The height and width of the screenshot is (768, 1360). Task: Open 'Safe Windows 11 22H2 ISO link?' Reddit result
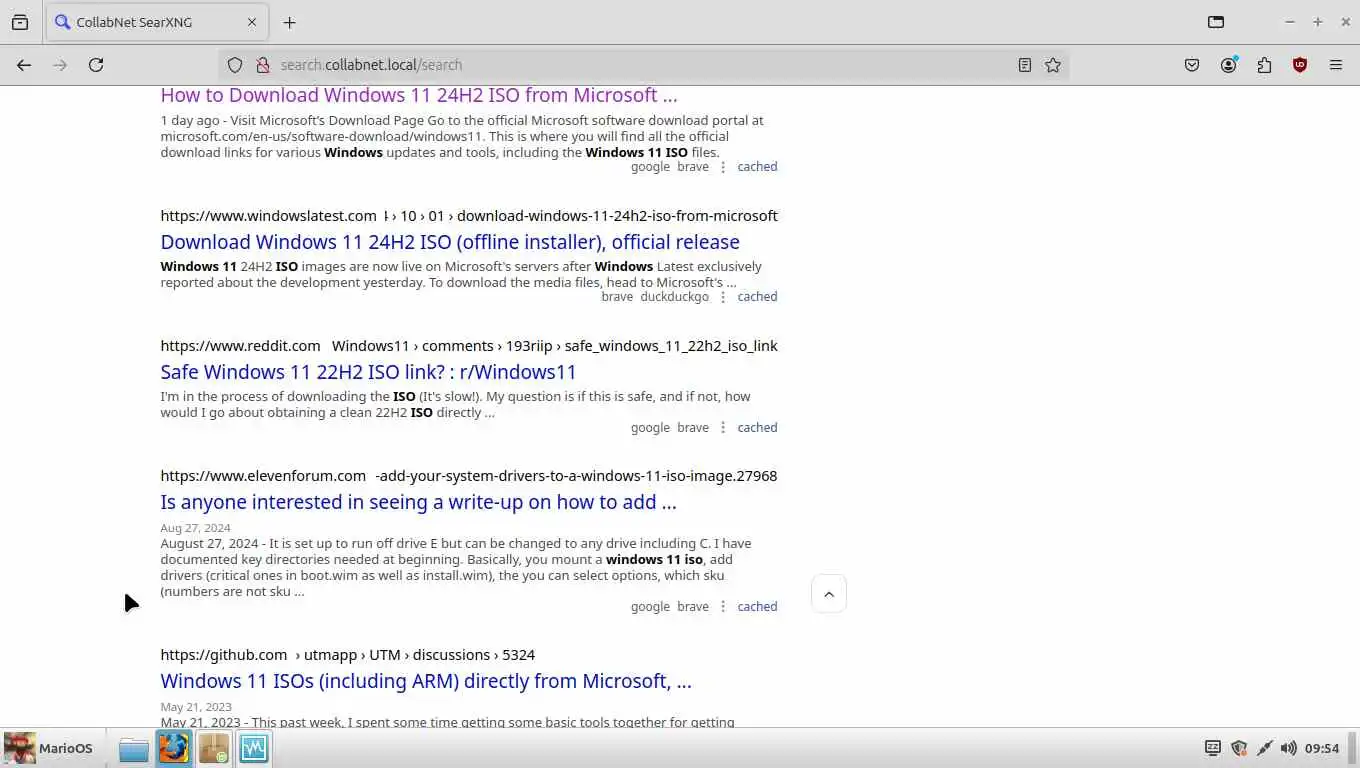368,372
